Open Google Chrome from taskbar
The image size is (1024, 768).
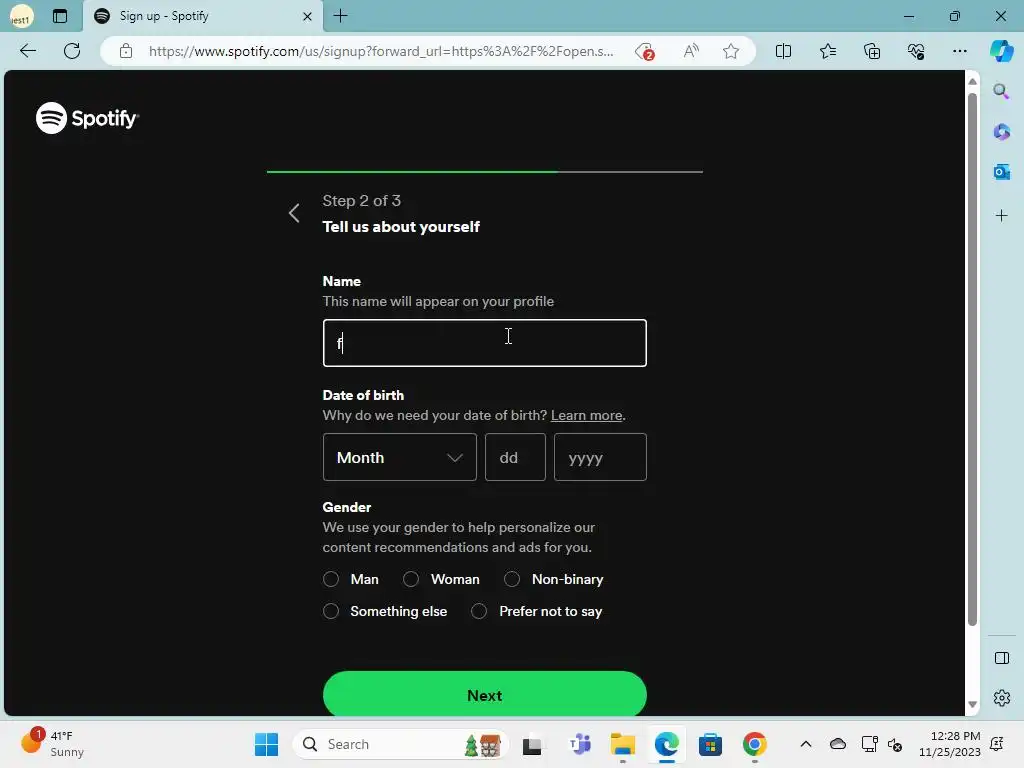tap(754, 744)
